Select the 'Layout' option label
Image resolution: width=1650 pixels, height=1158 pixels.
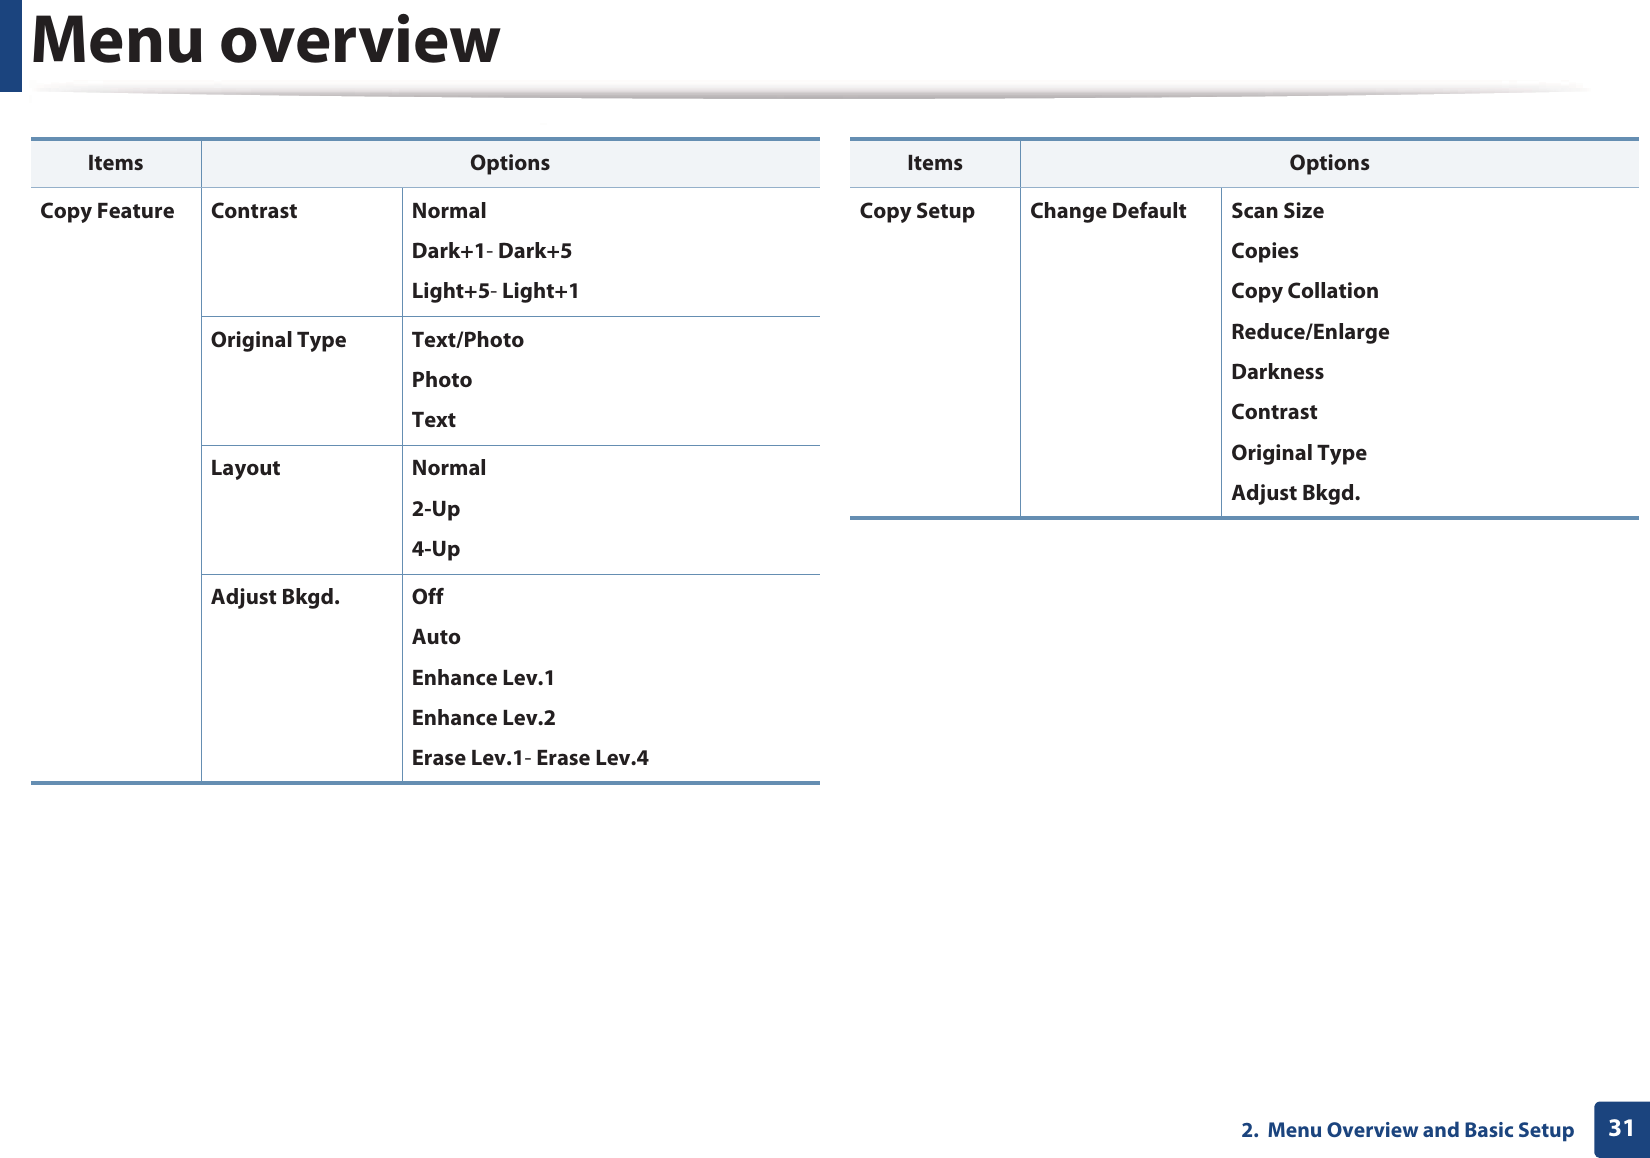pos(245,468)
